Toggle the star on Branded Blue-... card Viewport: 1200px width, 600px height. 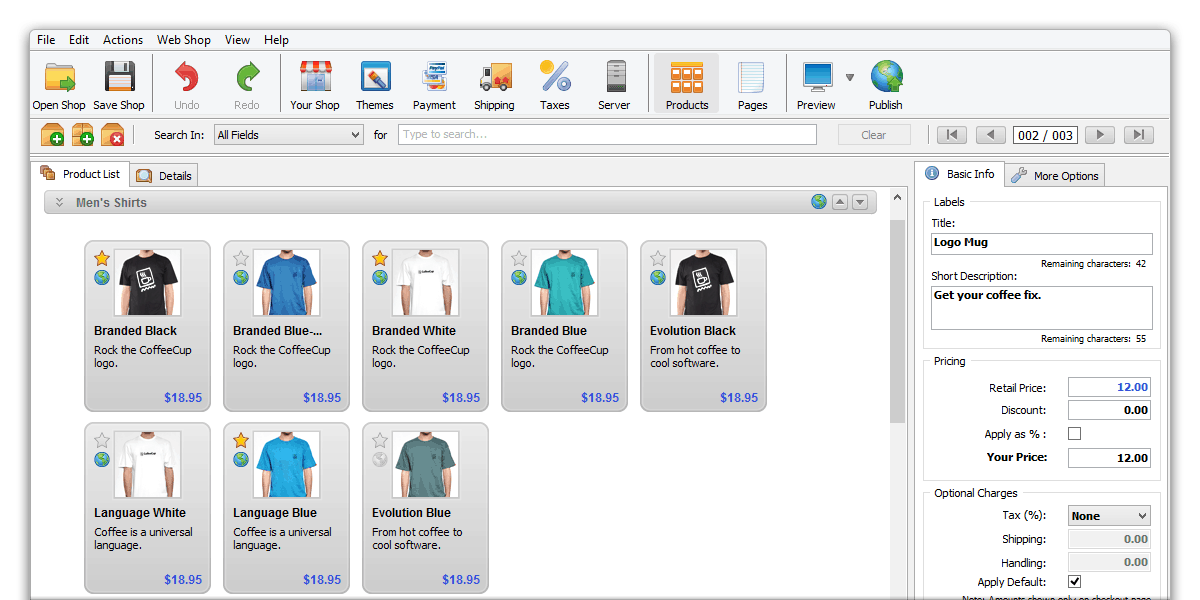(x=241, y=258)
